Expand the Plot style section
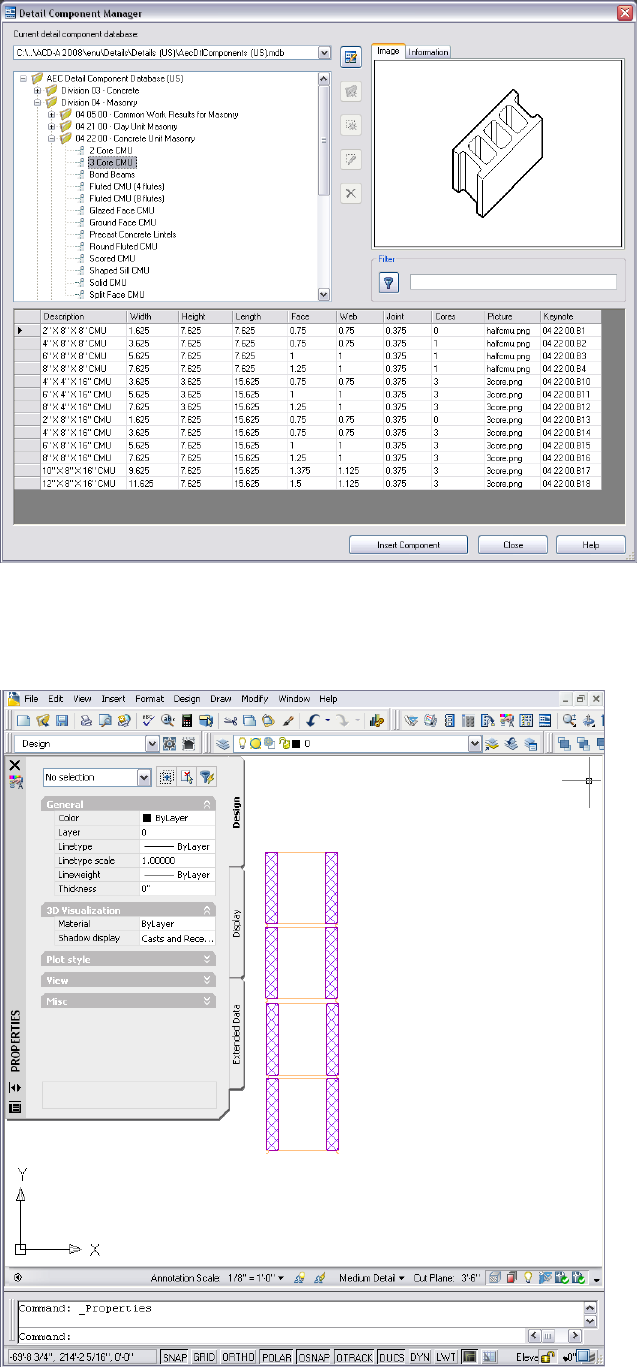This screenshot has width=637, height=1367. point(207,958)
